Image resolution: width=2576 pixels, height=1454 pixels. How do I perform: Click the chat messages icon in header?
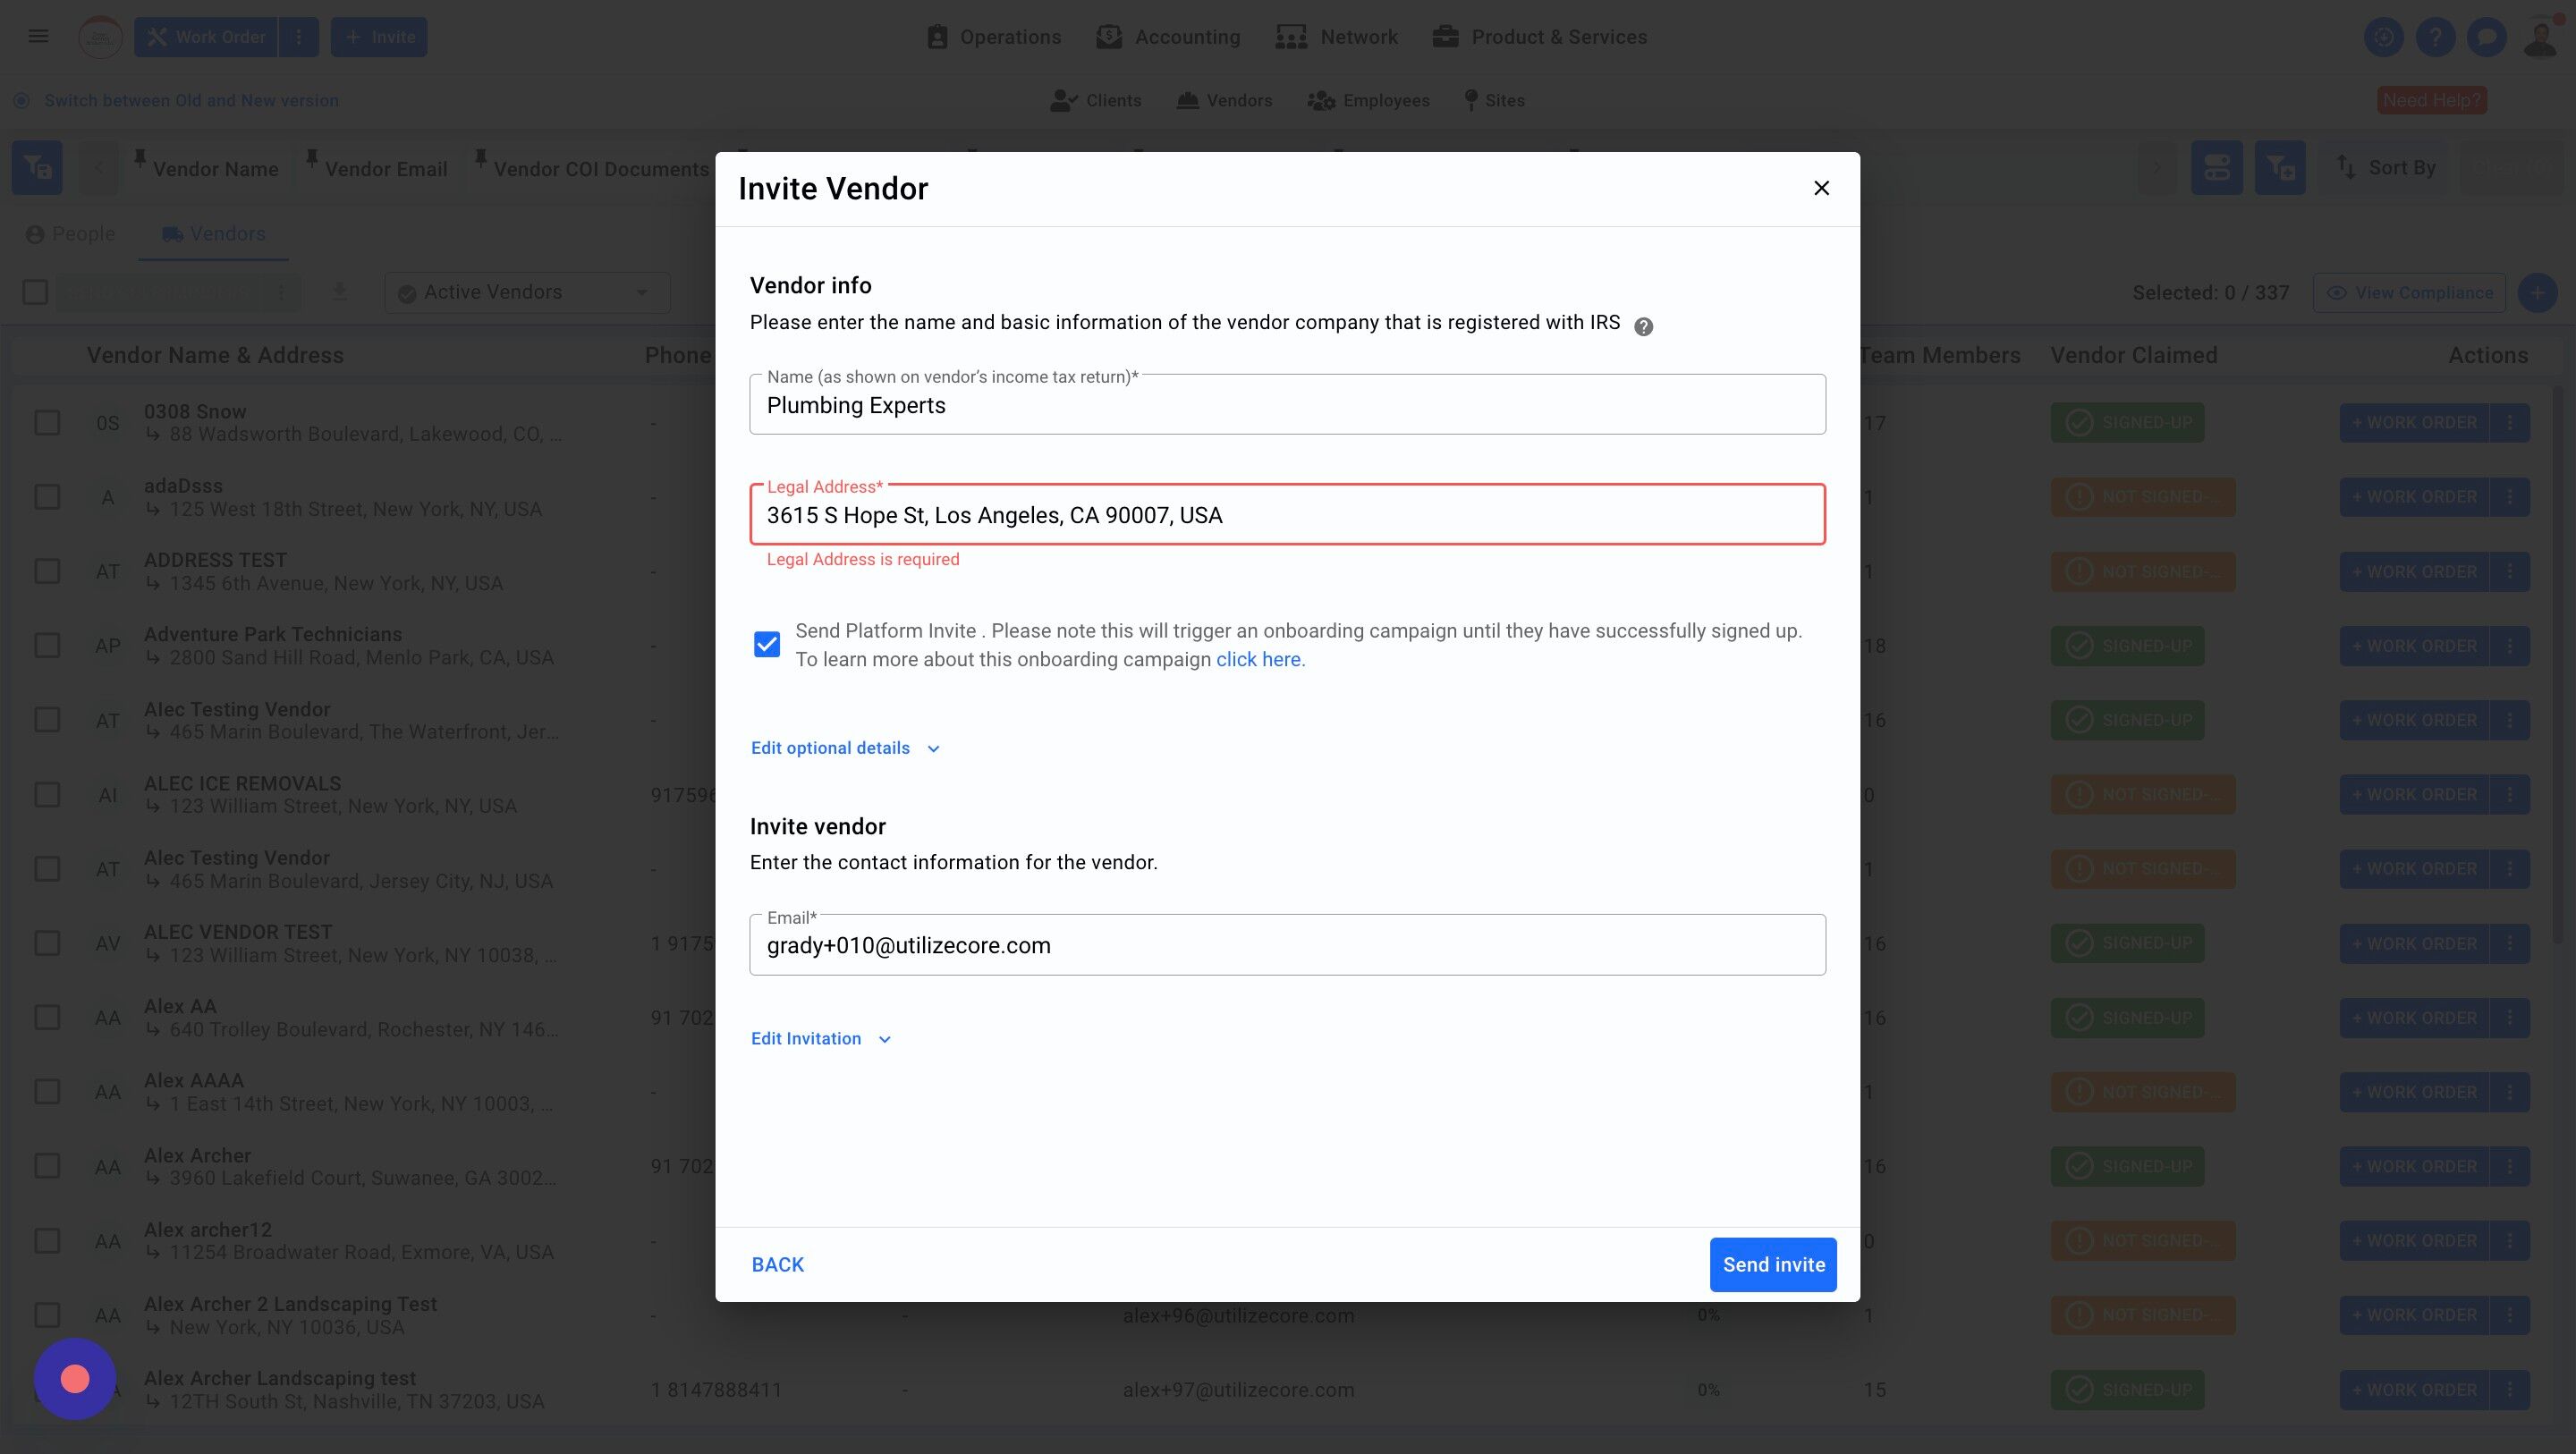click(x=2486, y=37)
